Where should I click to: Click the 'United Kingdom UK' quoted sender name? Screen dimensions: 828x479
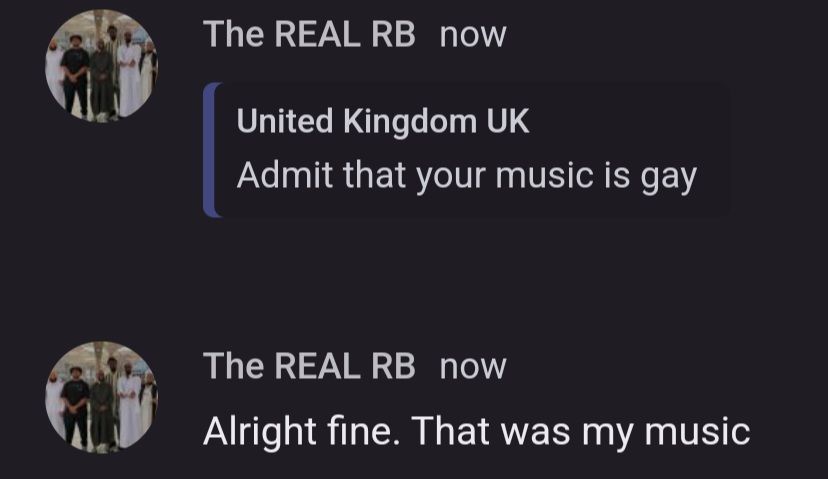[383, 122]
